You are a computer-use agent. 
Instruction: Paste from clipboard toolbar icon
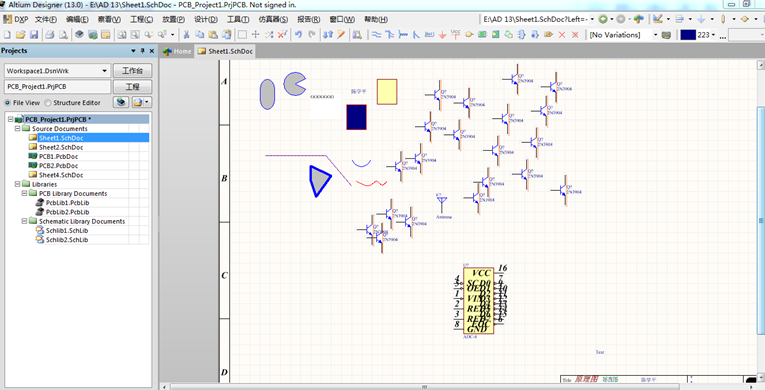213,35
